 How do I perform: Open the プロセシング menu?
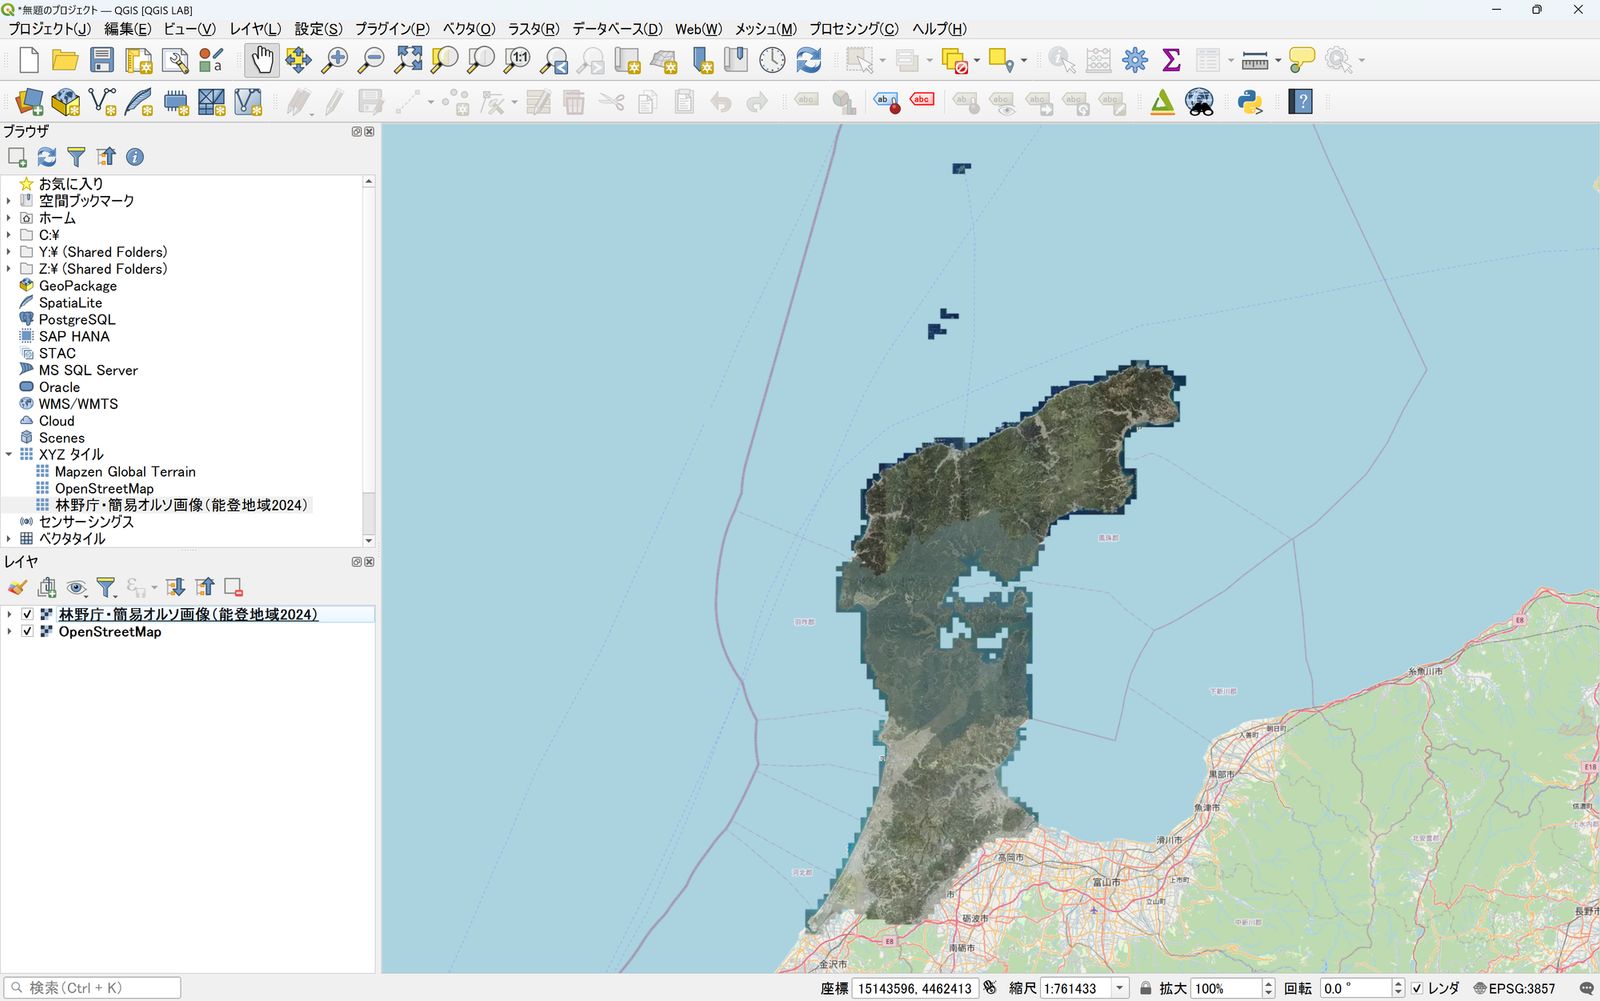pyautogui.click(x=853, y=29)
